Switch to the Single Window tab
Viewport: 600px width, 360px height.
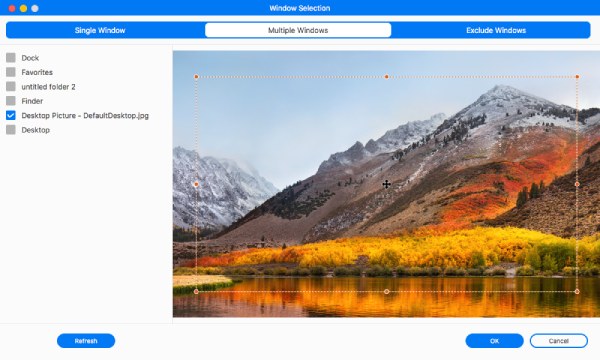tap(100, 30)
